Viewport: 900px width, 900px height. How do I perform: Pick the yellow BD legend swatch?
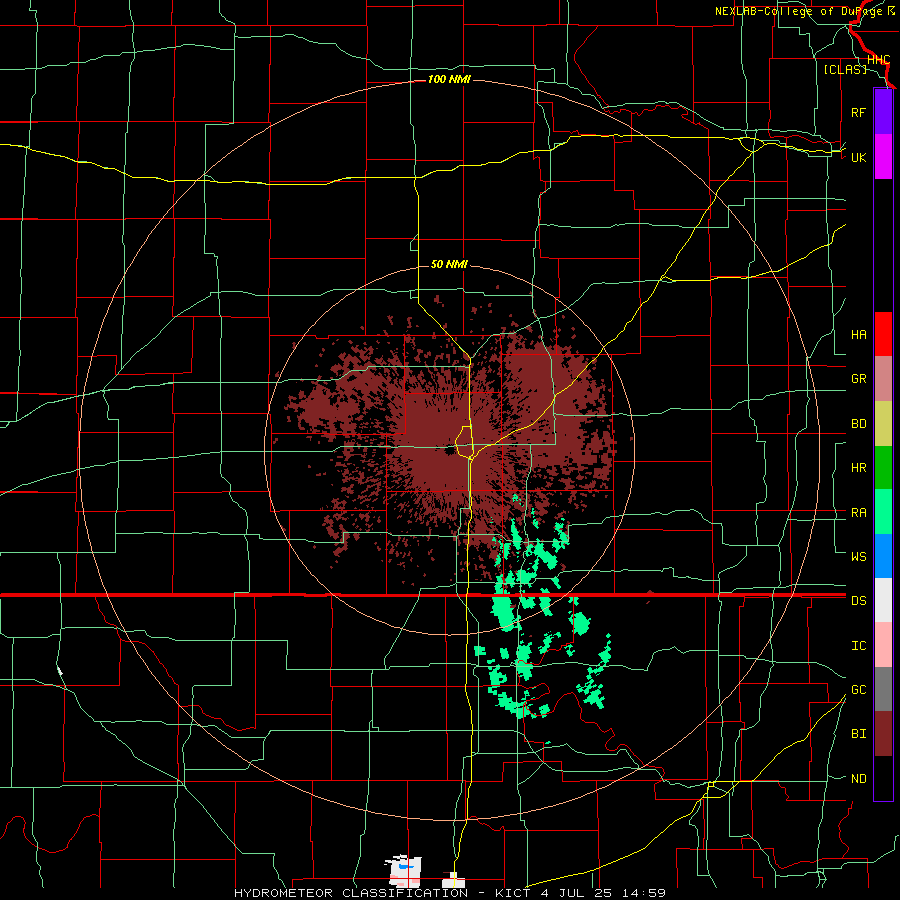click(x=883, y=424)
